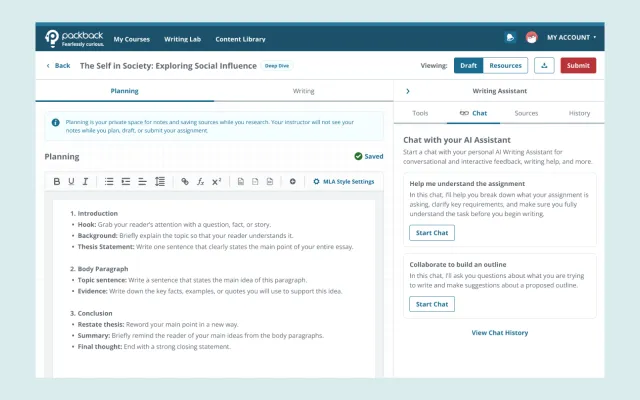Apply superscript formatting
The image size is (640, 400).
(216, 182)
